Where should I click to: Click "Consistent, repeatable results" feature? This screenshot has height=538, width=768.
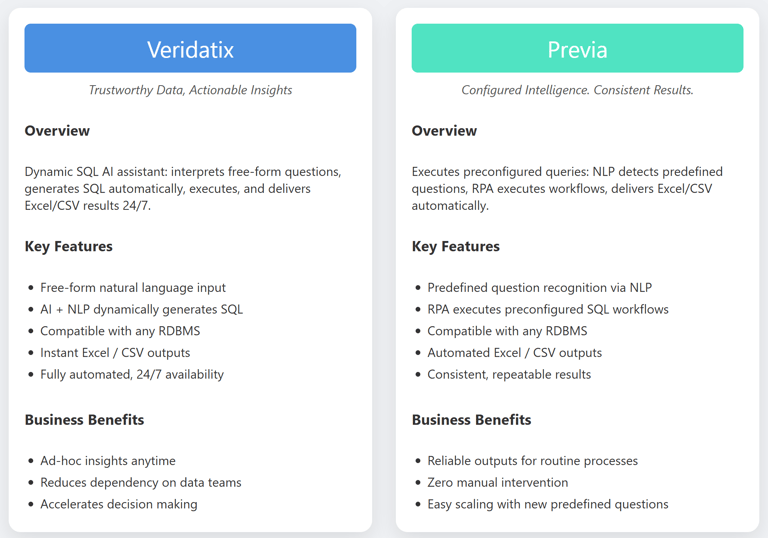(x=509, y=375)
